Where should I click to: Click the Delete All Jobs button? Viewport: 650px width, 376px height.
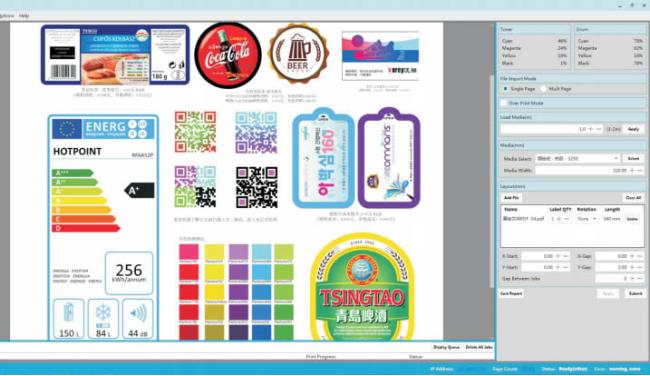(x=479, y=347)
